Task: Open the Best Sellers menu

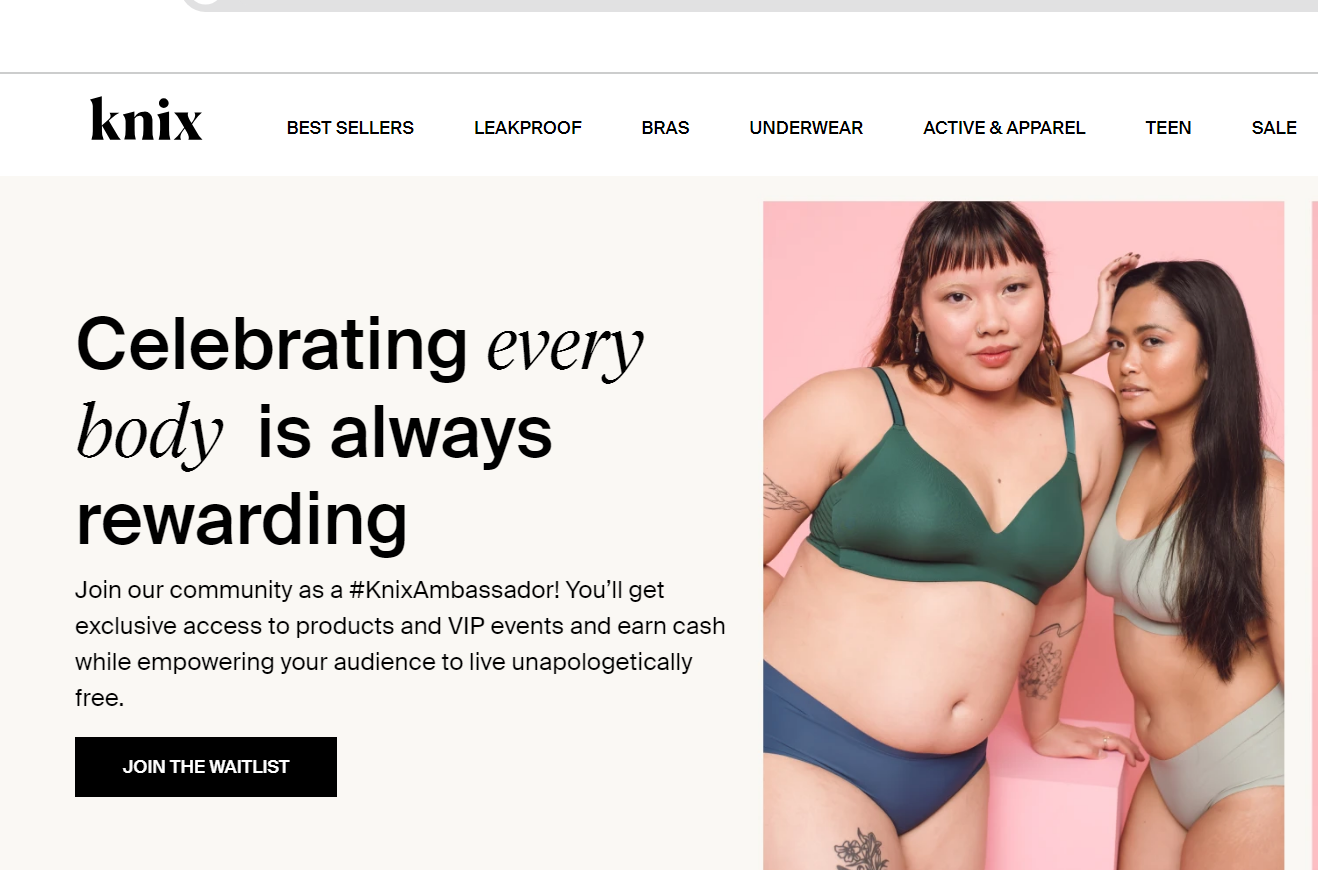Action: 350,128
